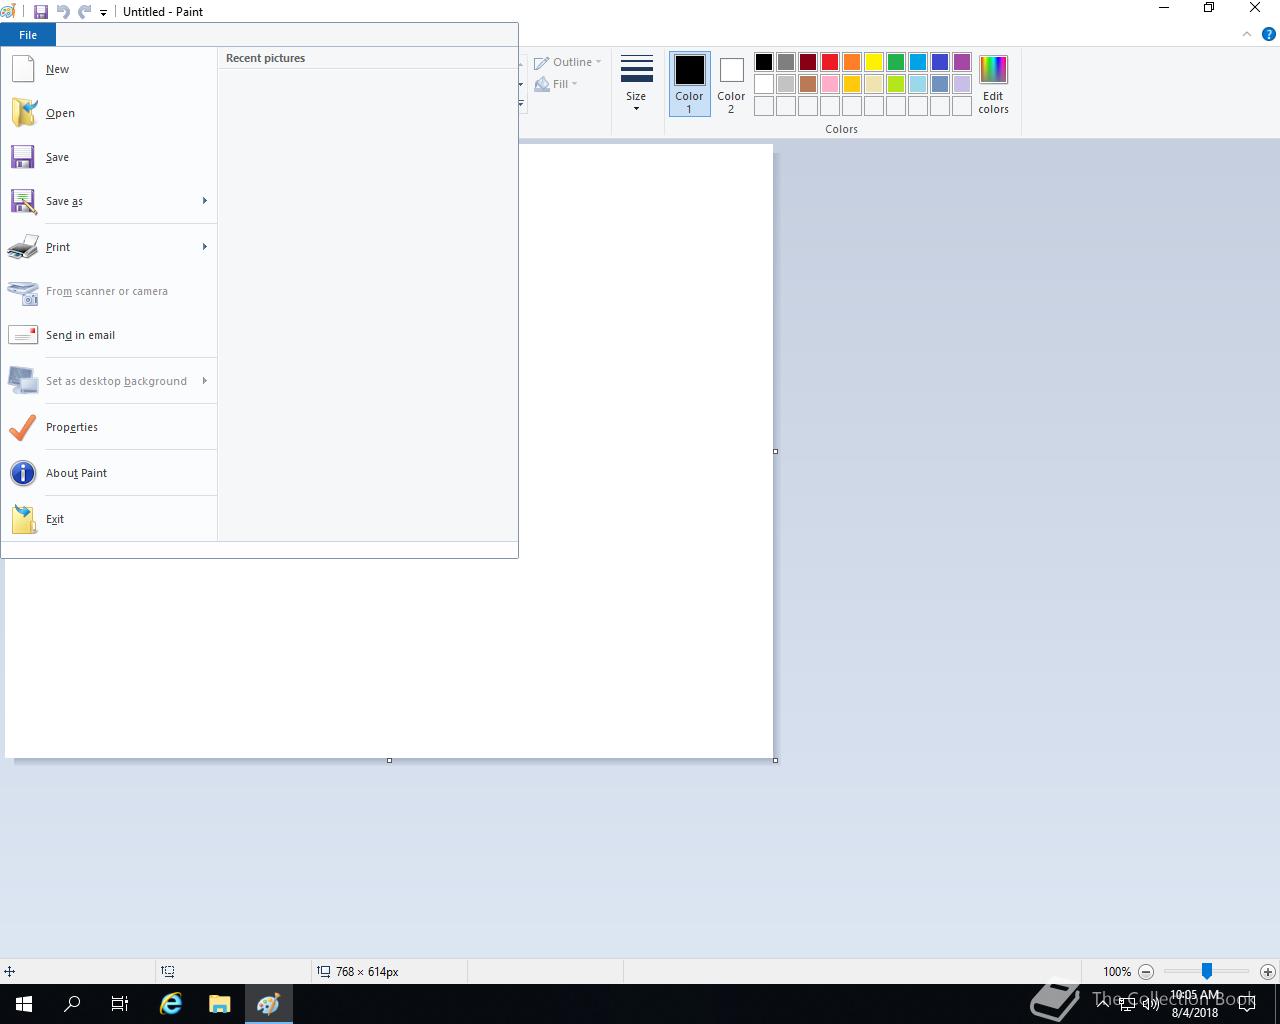Open the notification Action Center icon
The image size is (1280, 1024).
click(x=1246, y=1004)
